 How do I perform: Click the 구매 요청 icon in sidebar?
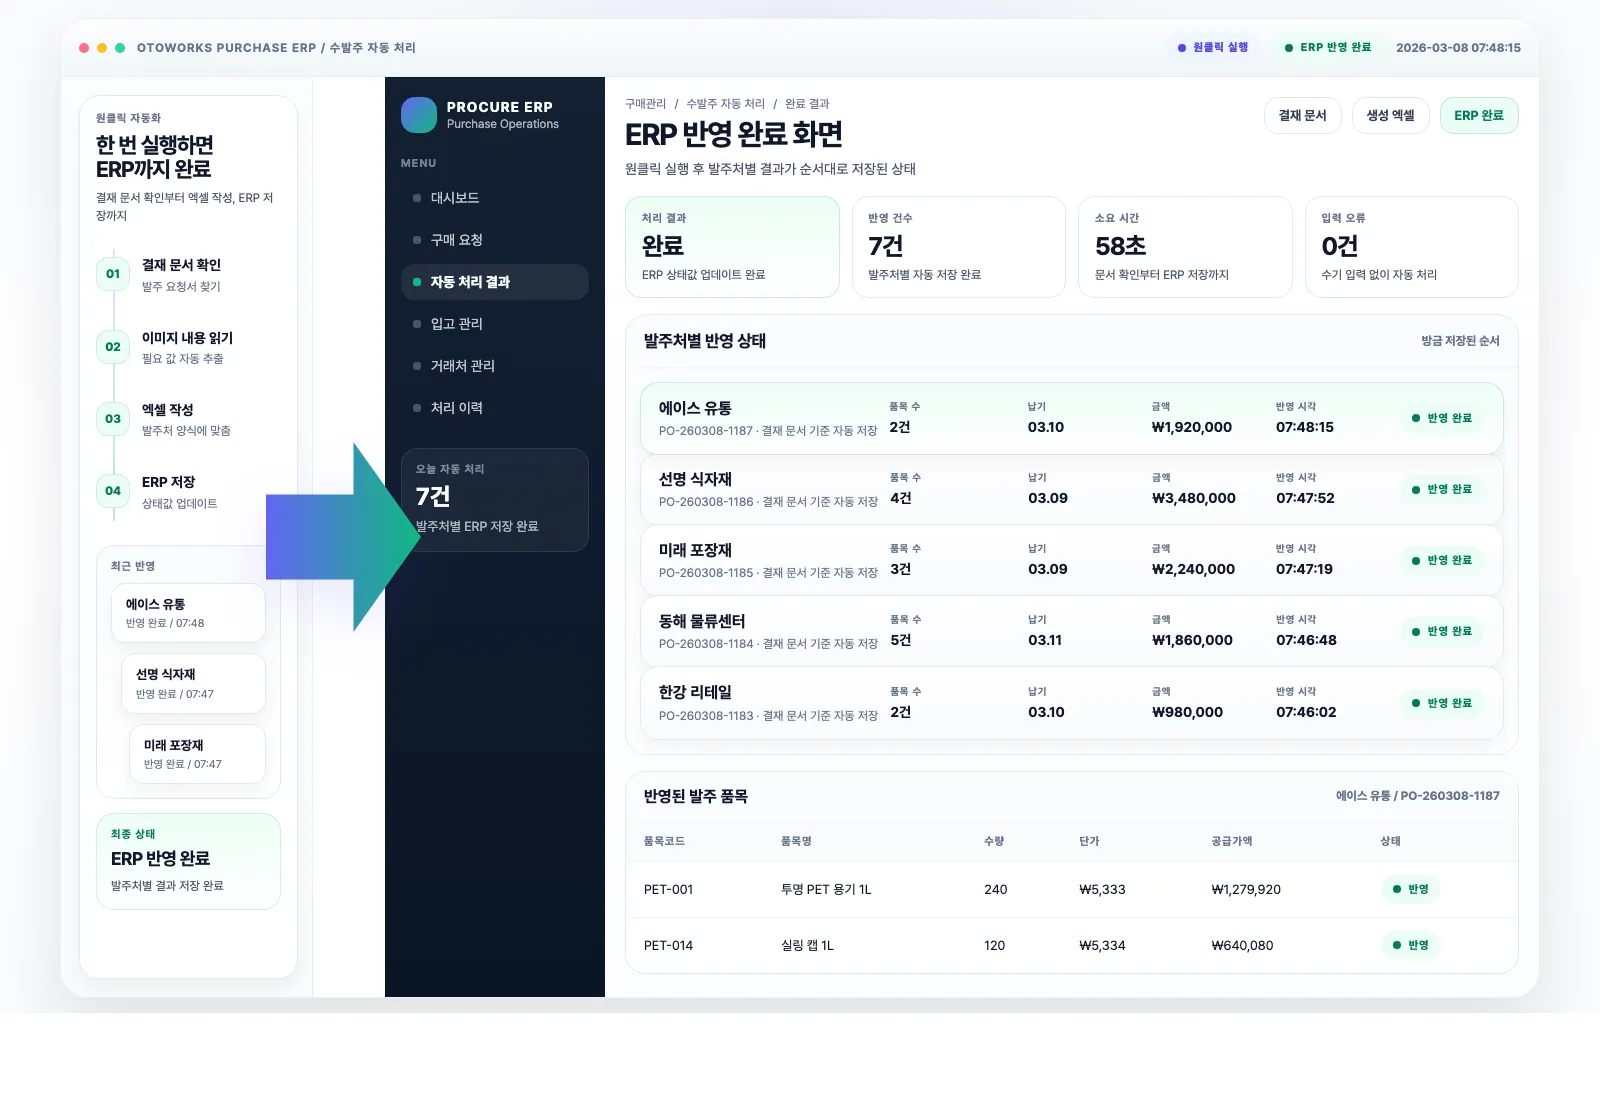click(415, 240)
